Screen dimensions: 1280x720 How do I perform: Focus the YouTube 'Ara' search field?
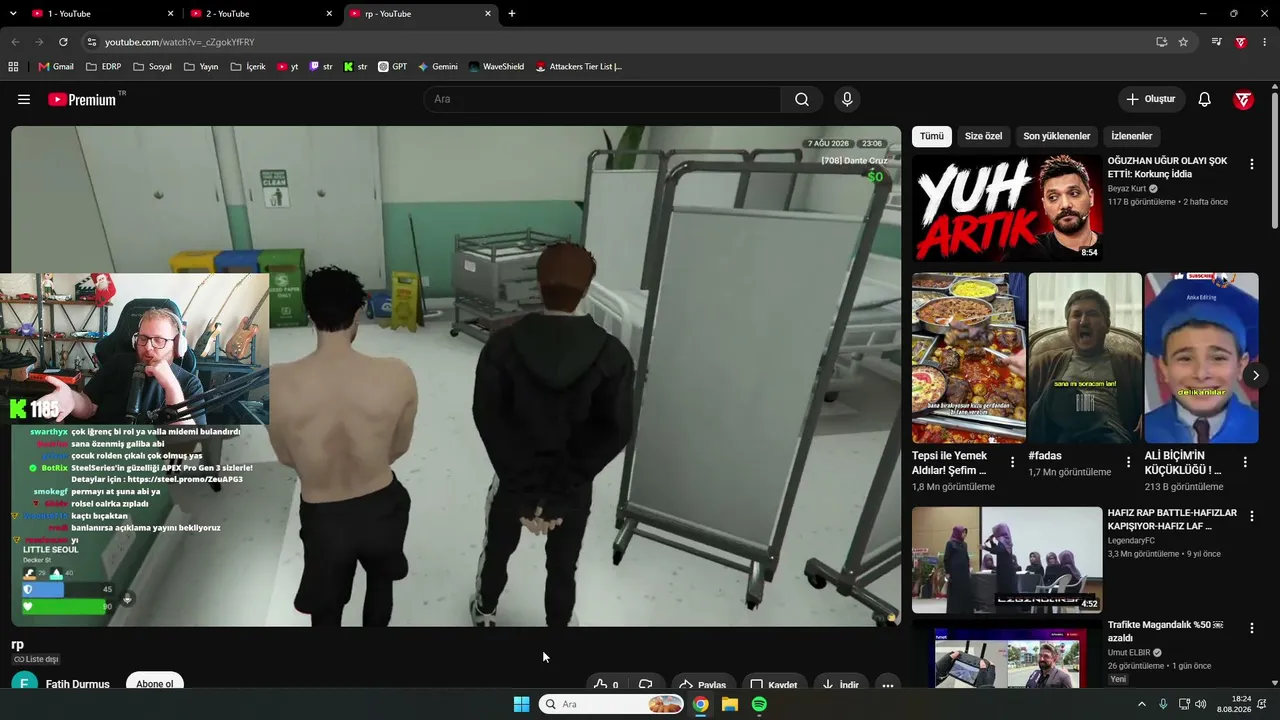[x=602, y=99]
